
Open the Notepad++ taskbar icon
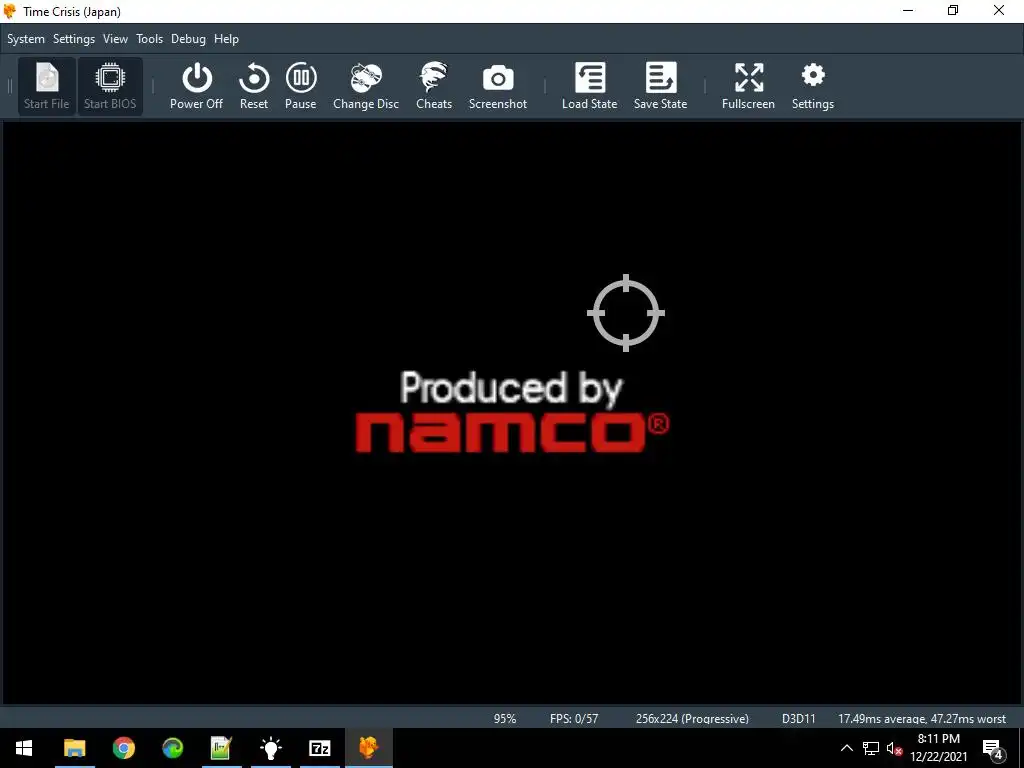(221, 748)
